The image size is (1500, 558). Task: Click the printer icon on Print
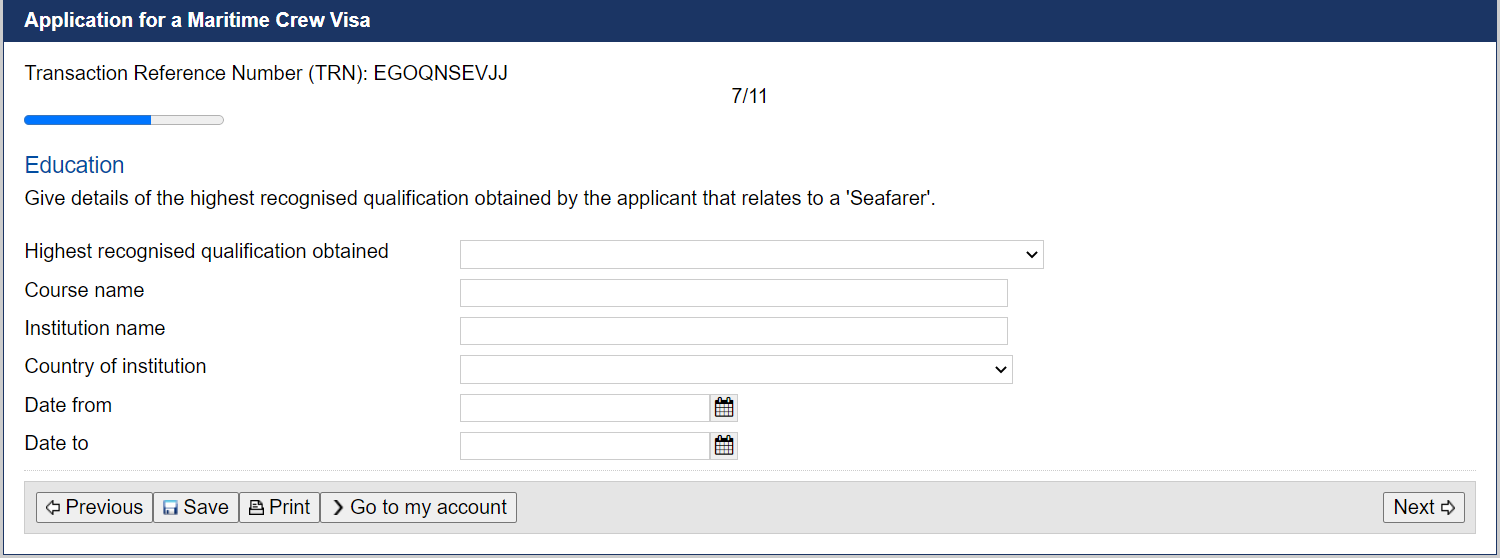256,508
